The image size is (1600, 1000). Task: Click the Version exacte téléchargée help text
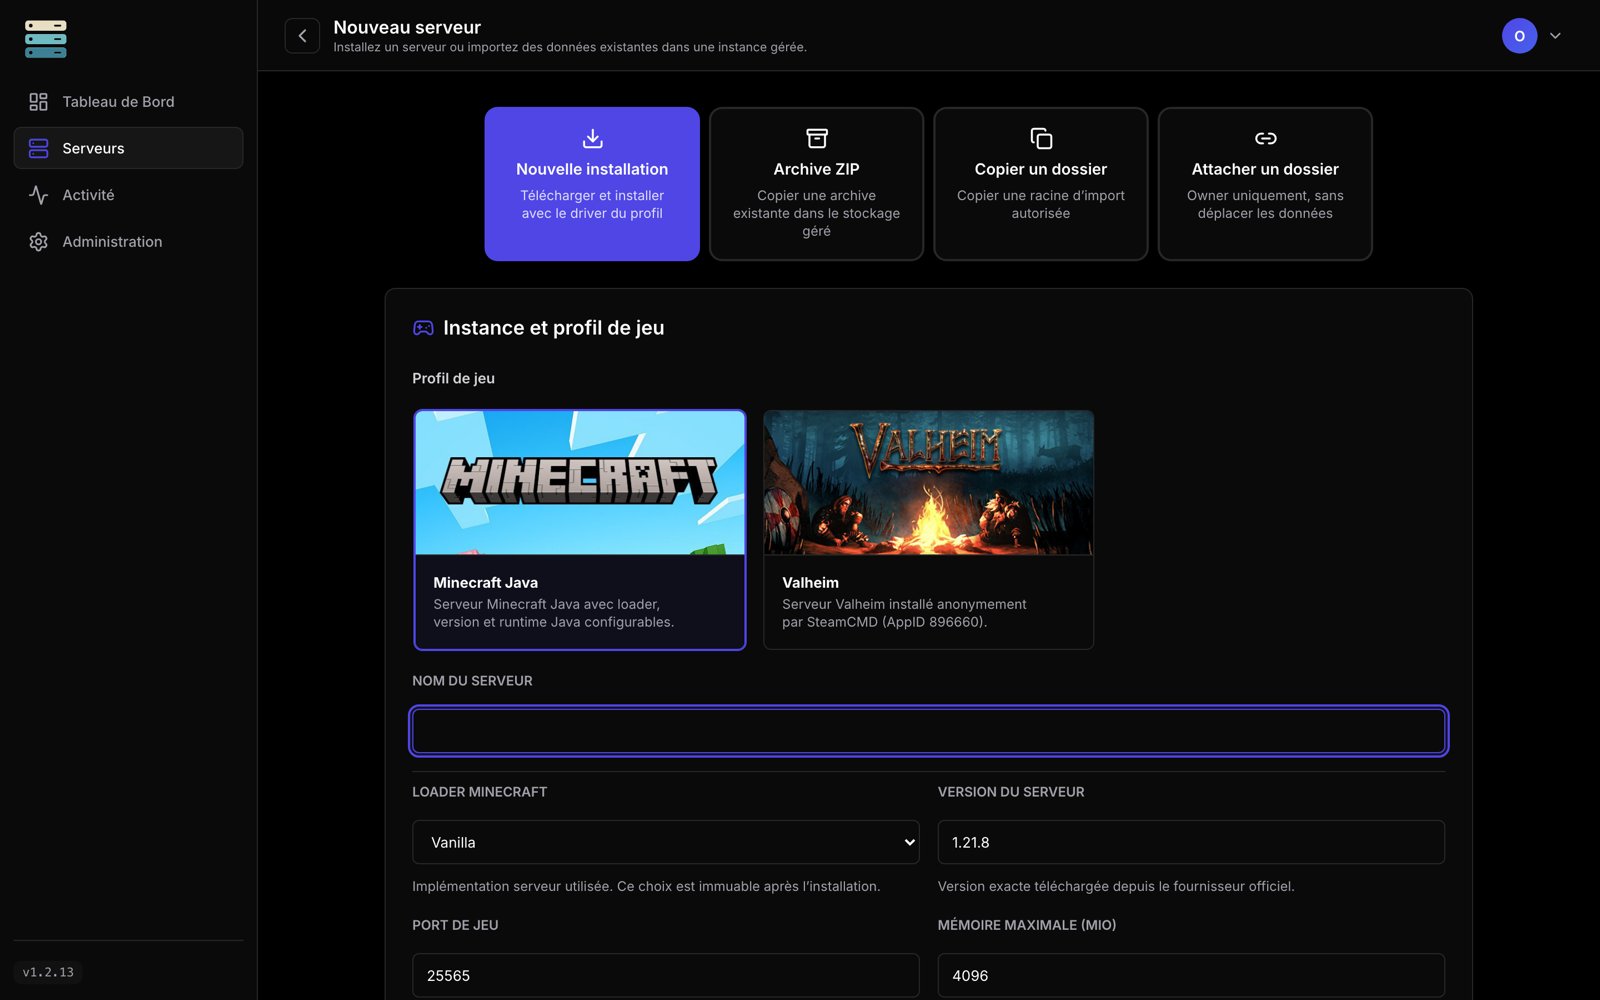[1116, 886]
